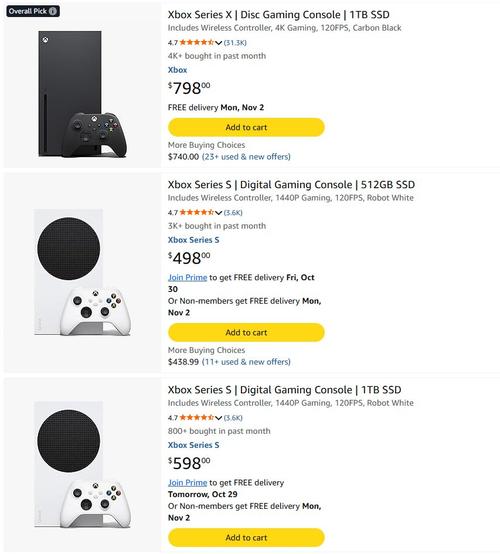The width and height of the screenshot is (500, 554).
Task: Expand rating chevron for 512GB Series S
Action: (218, 213)
